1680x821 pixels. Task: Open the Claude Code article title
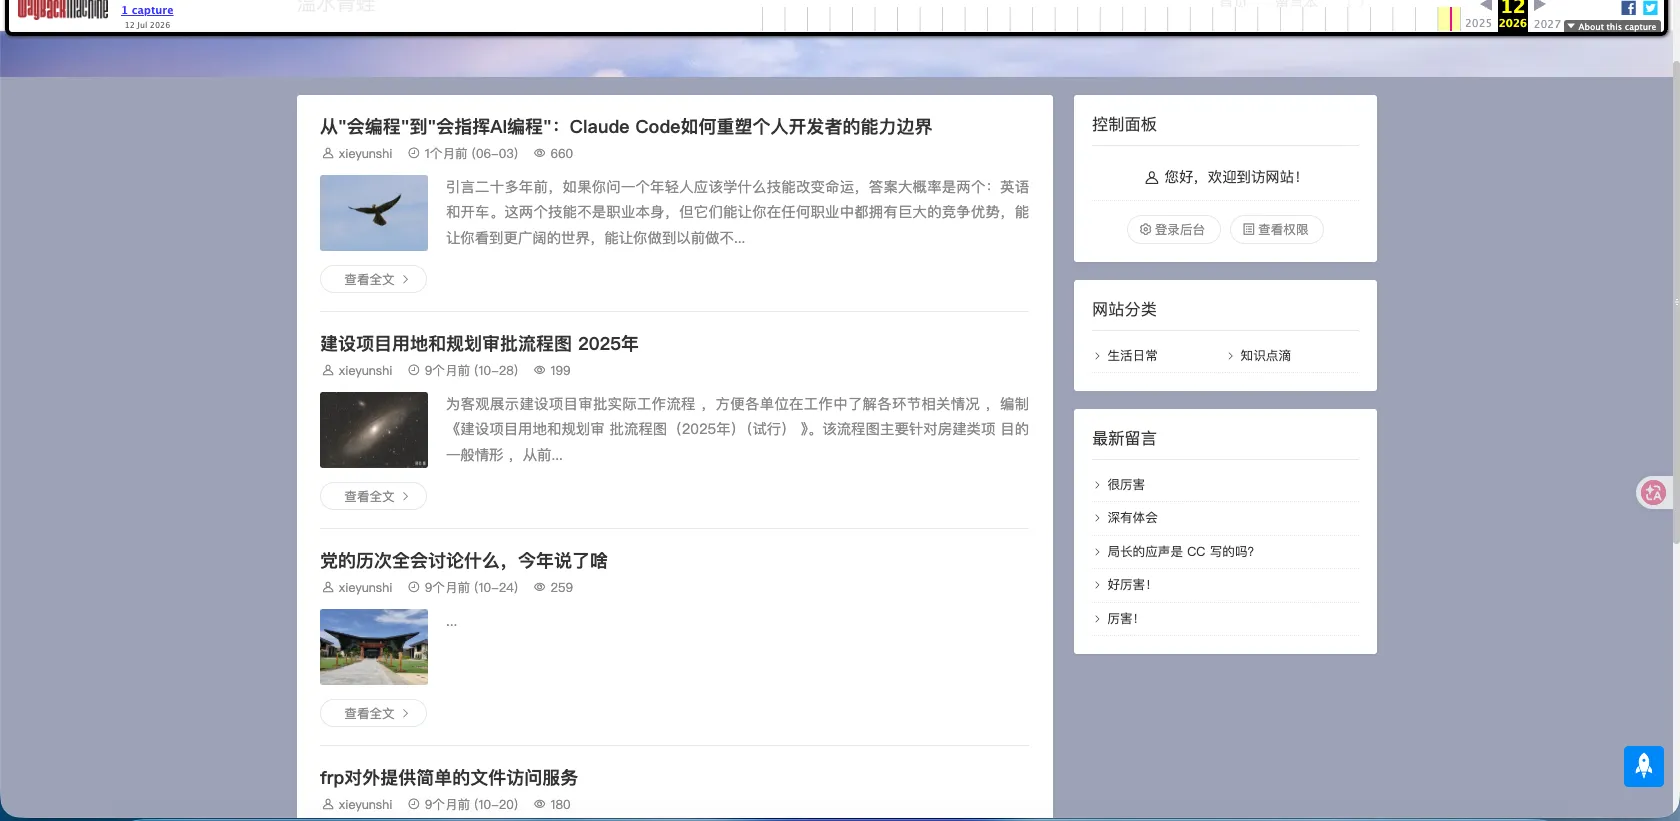click(x=626, y=127)
